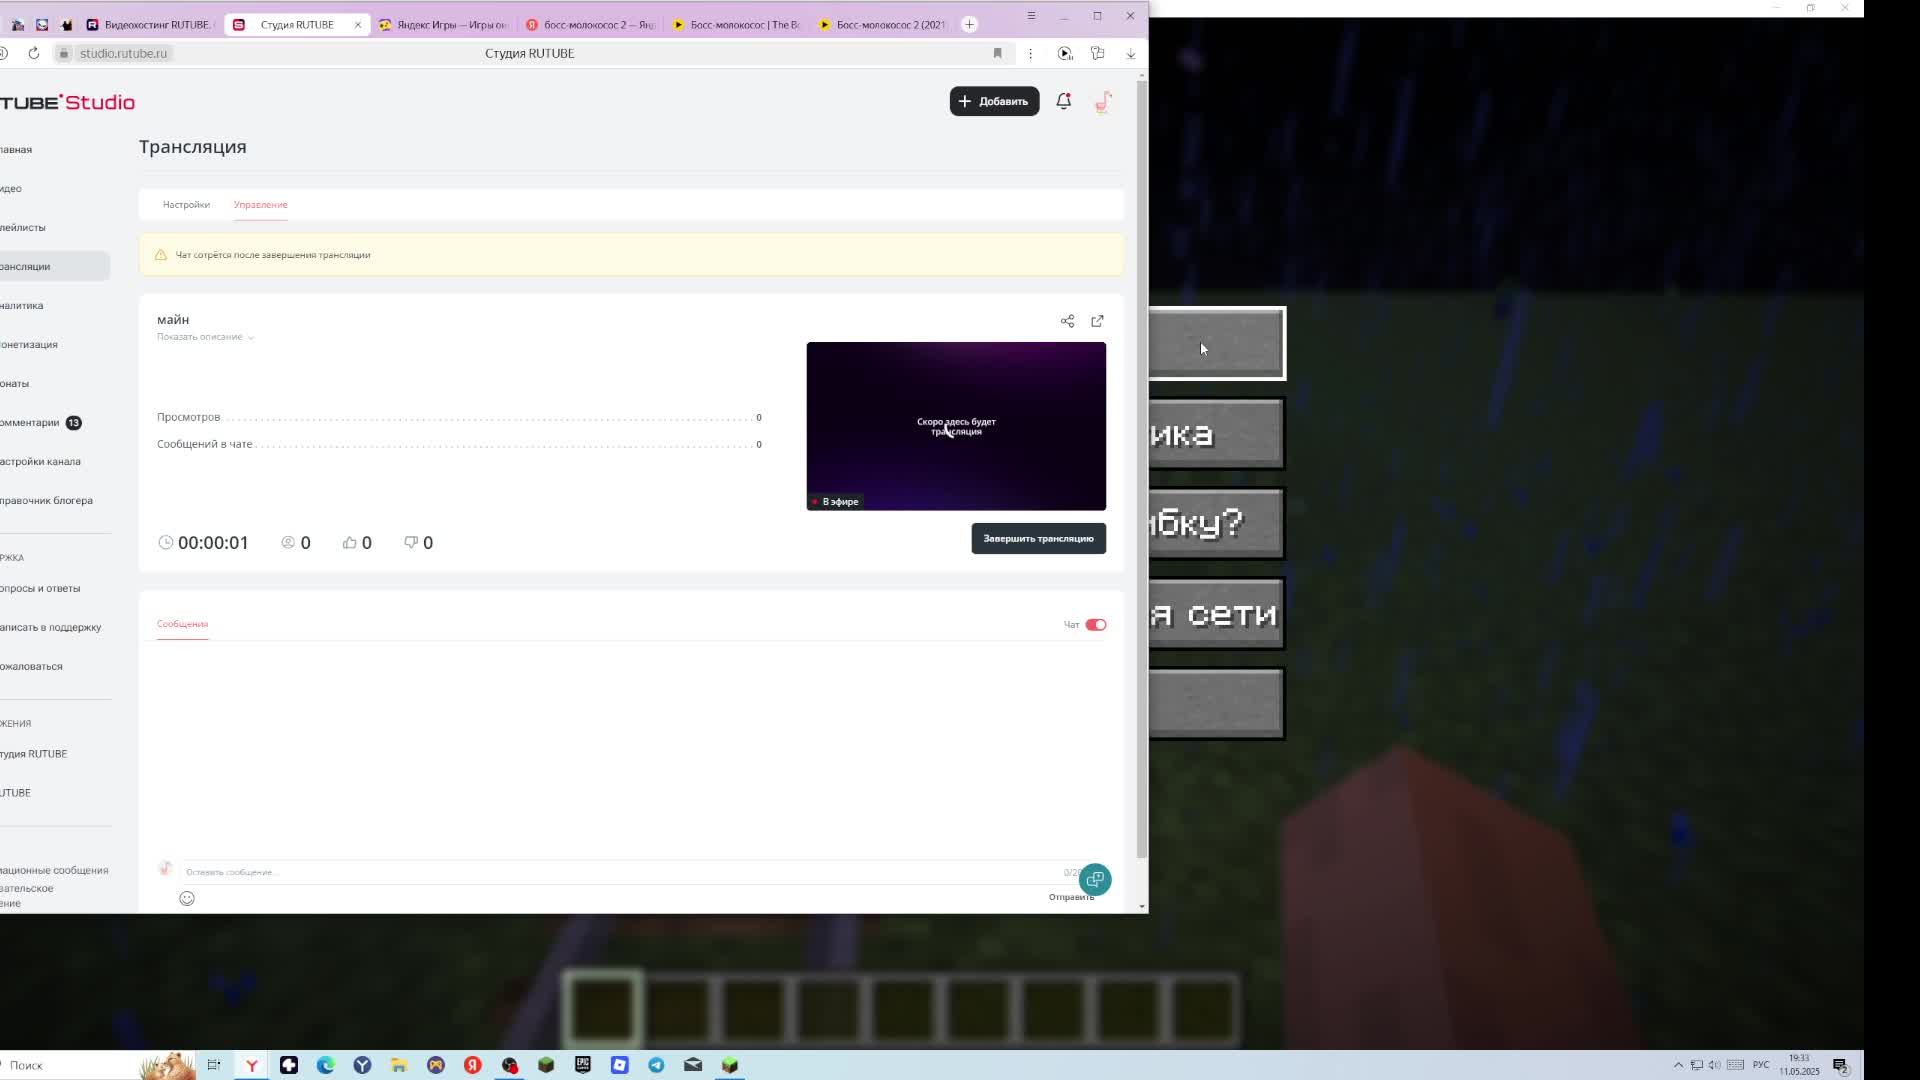Open Telegram from the Windows taskbar
The width and height of the screenshot is (1920, 1080).
pyautogui.click(x=656, y=1065)
